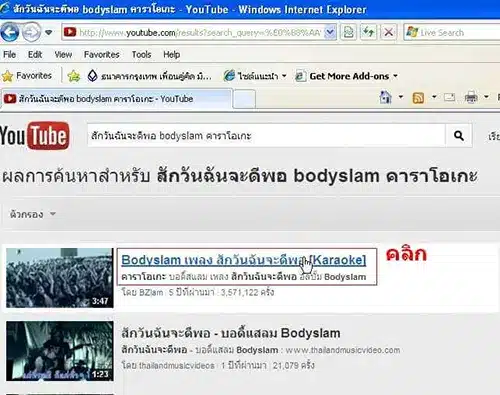Viewport: 500px width, 395px height.
Task: Click the YouTube logo
Action: [35, 136]
